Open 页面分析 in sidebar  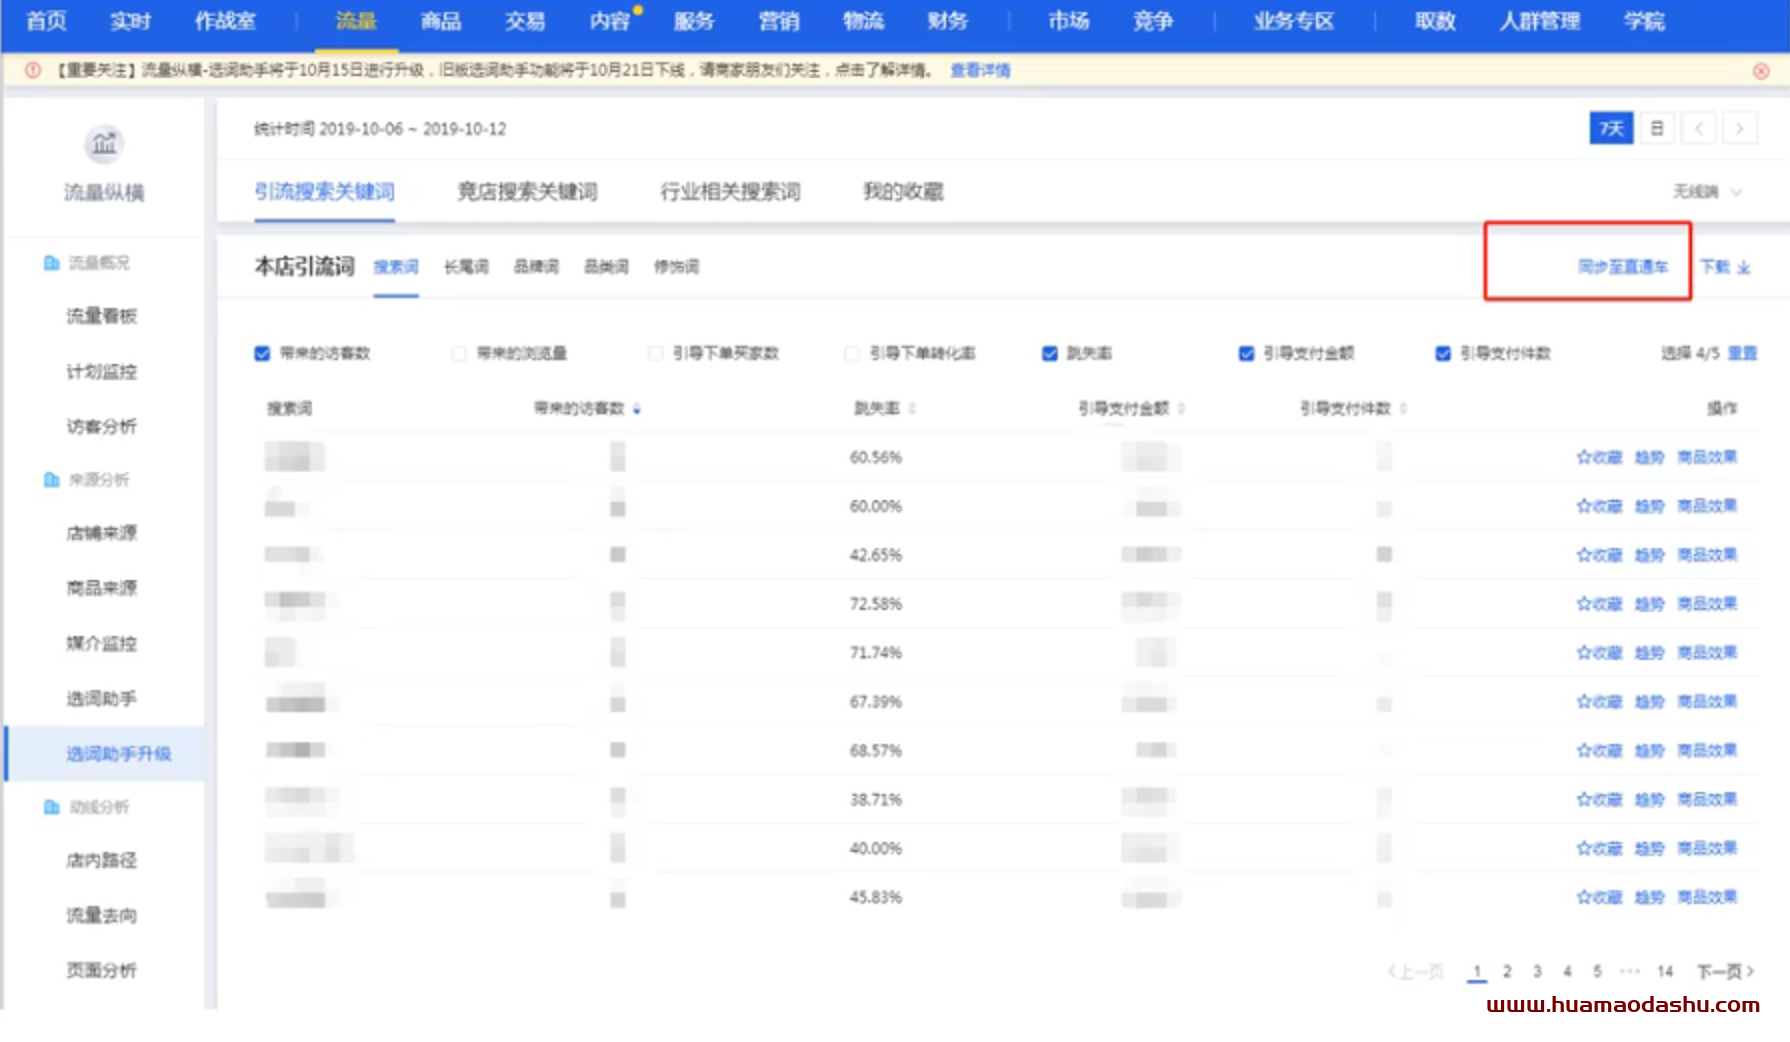[101, 971]
